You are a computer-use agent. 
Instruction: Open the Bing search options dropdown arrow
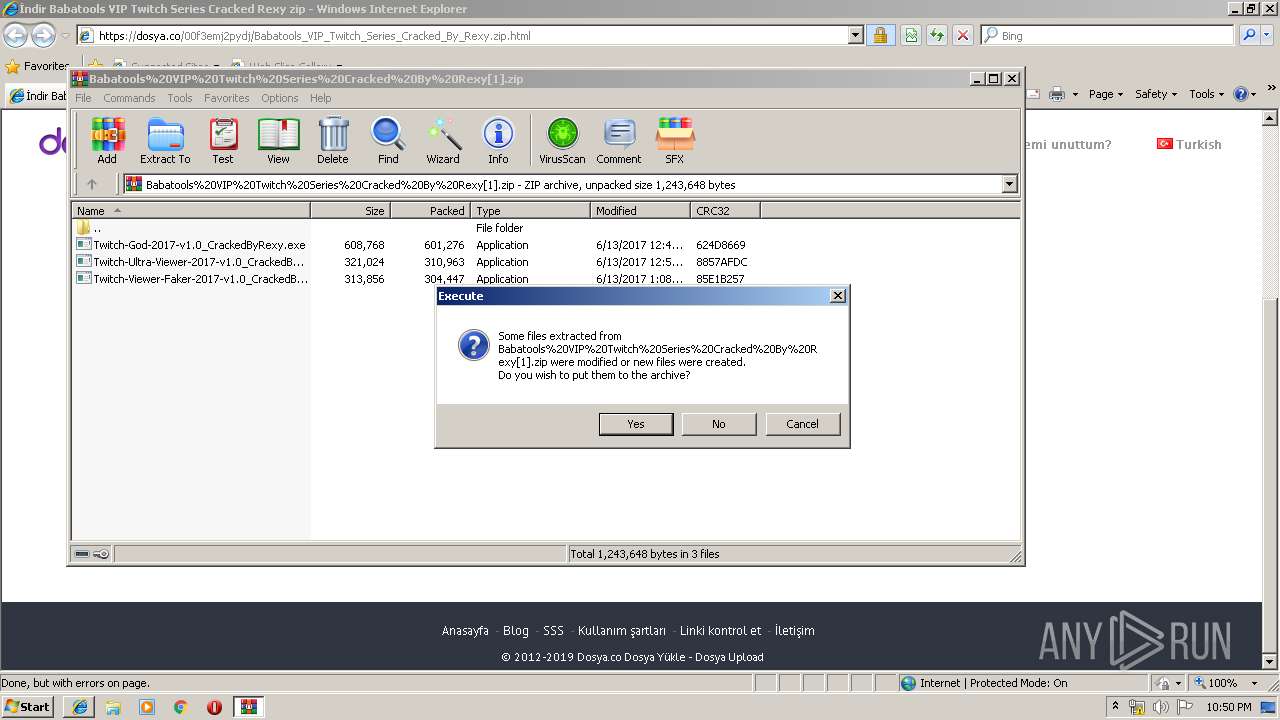(x=1269, y=35)
